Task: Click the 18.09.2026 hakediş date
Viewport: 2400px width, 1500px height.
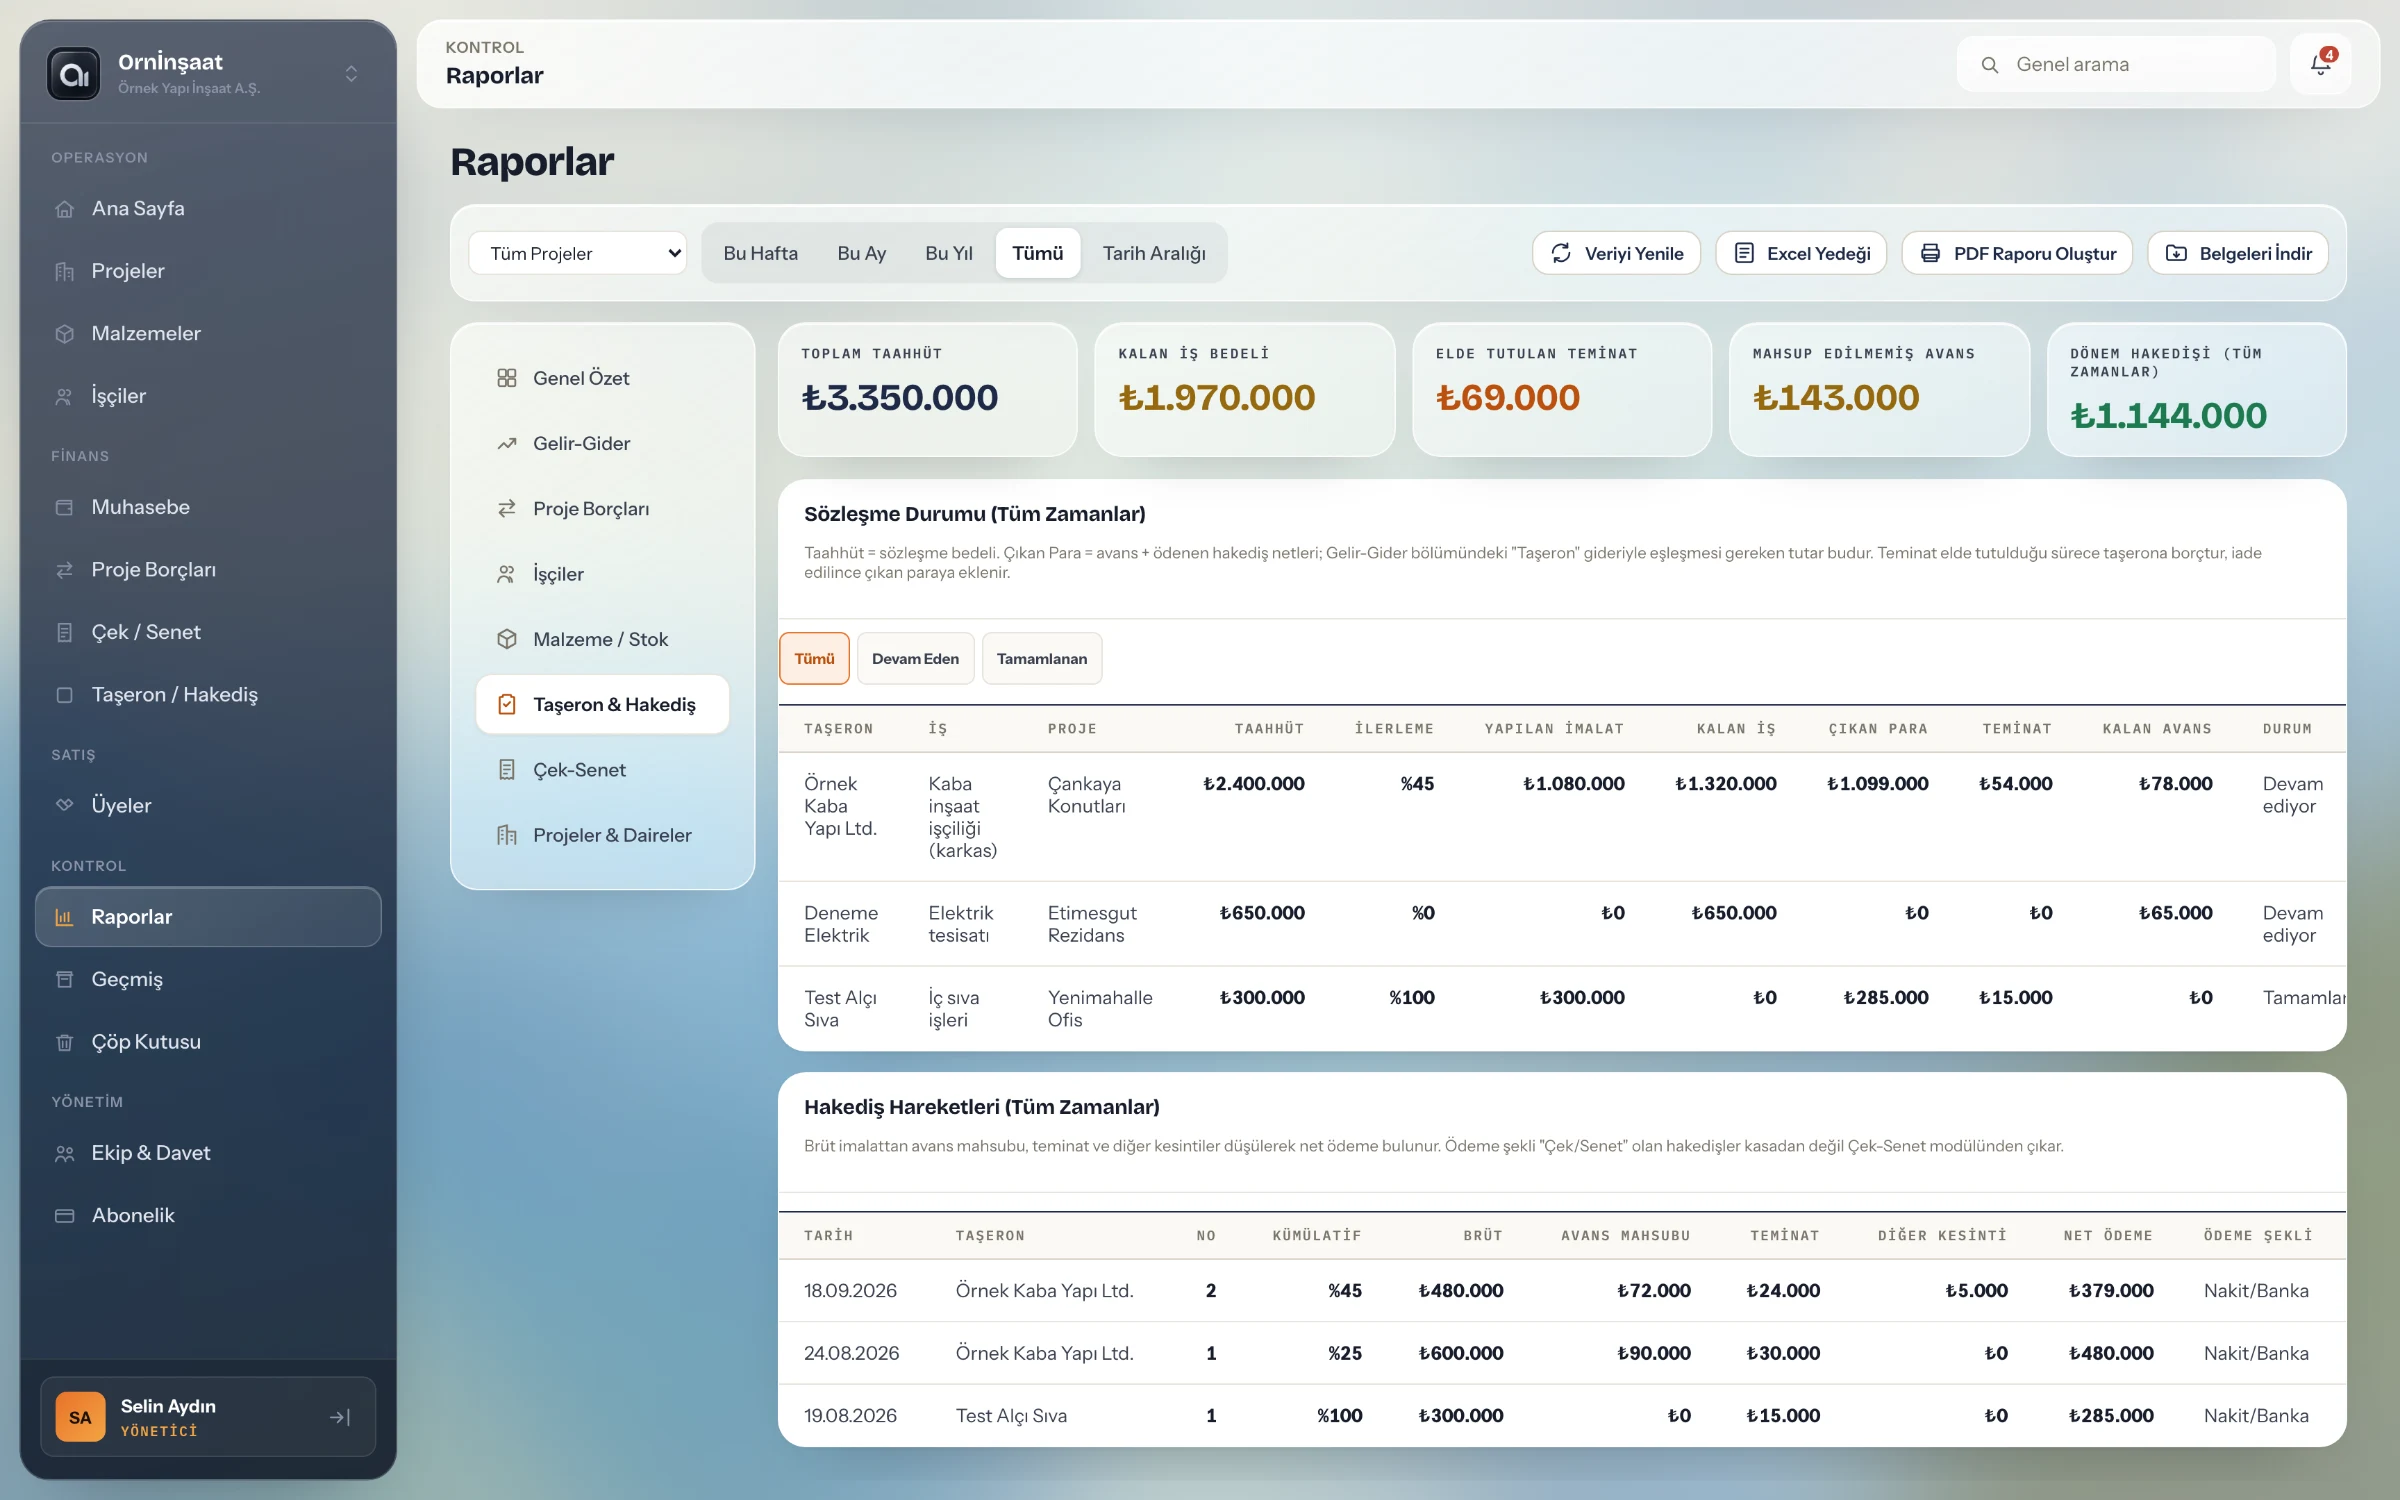Action: tap(850, 1291)
